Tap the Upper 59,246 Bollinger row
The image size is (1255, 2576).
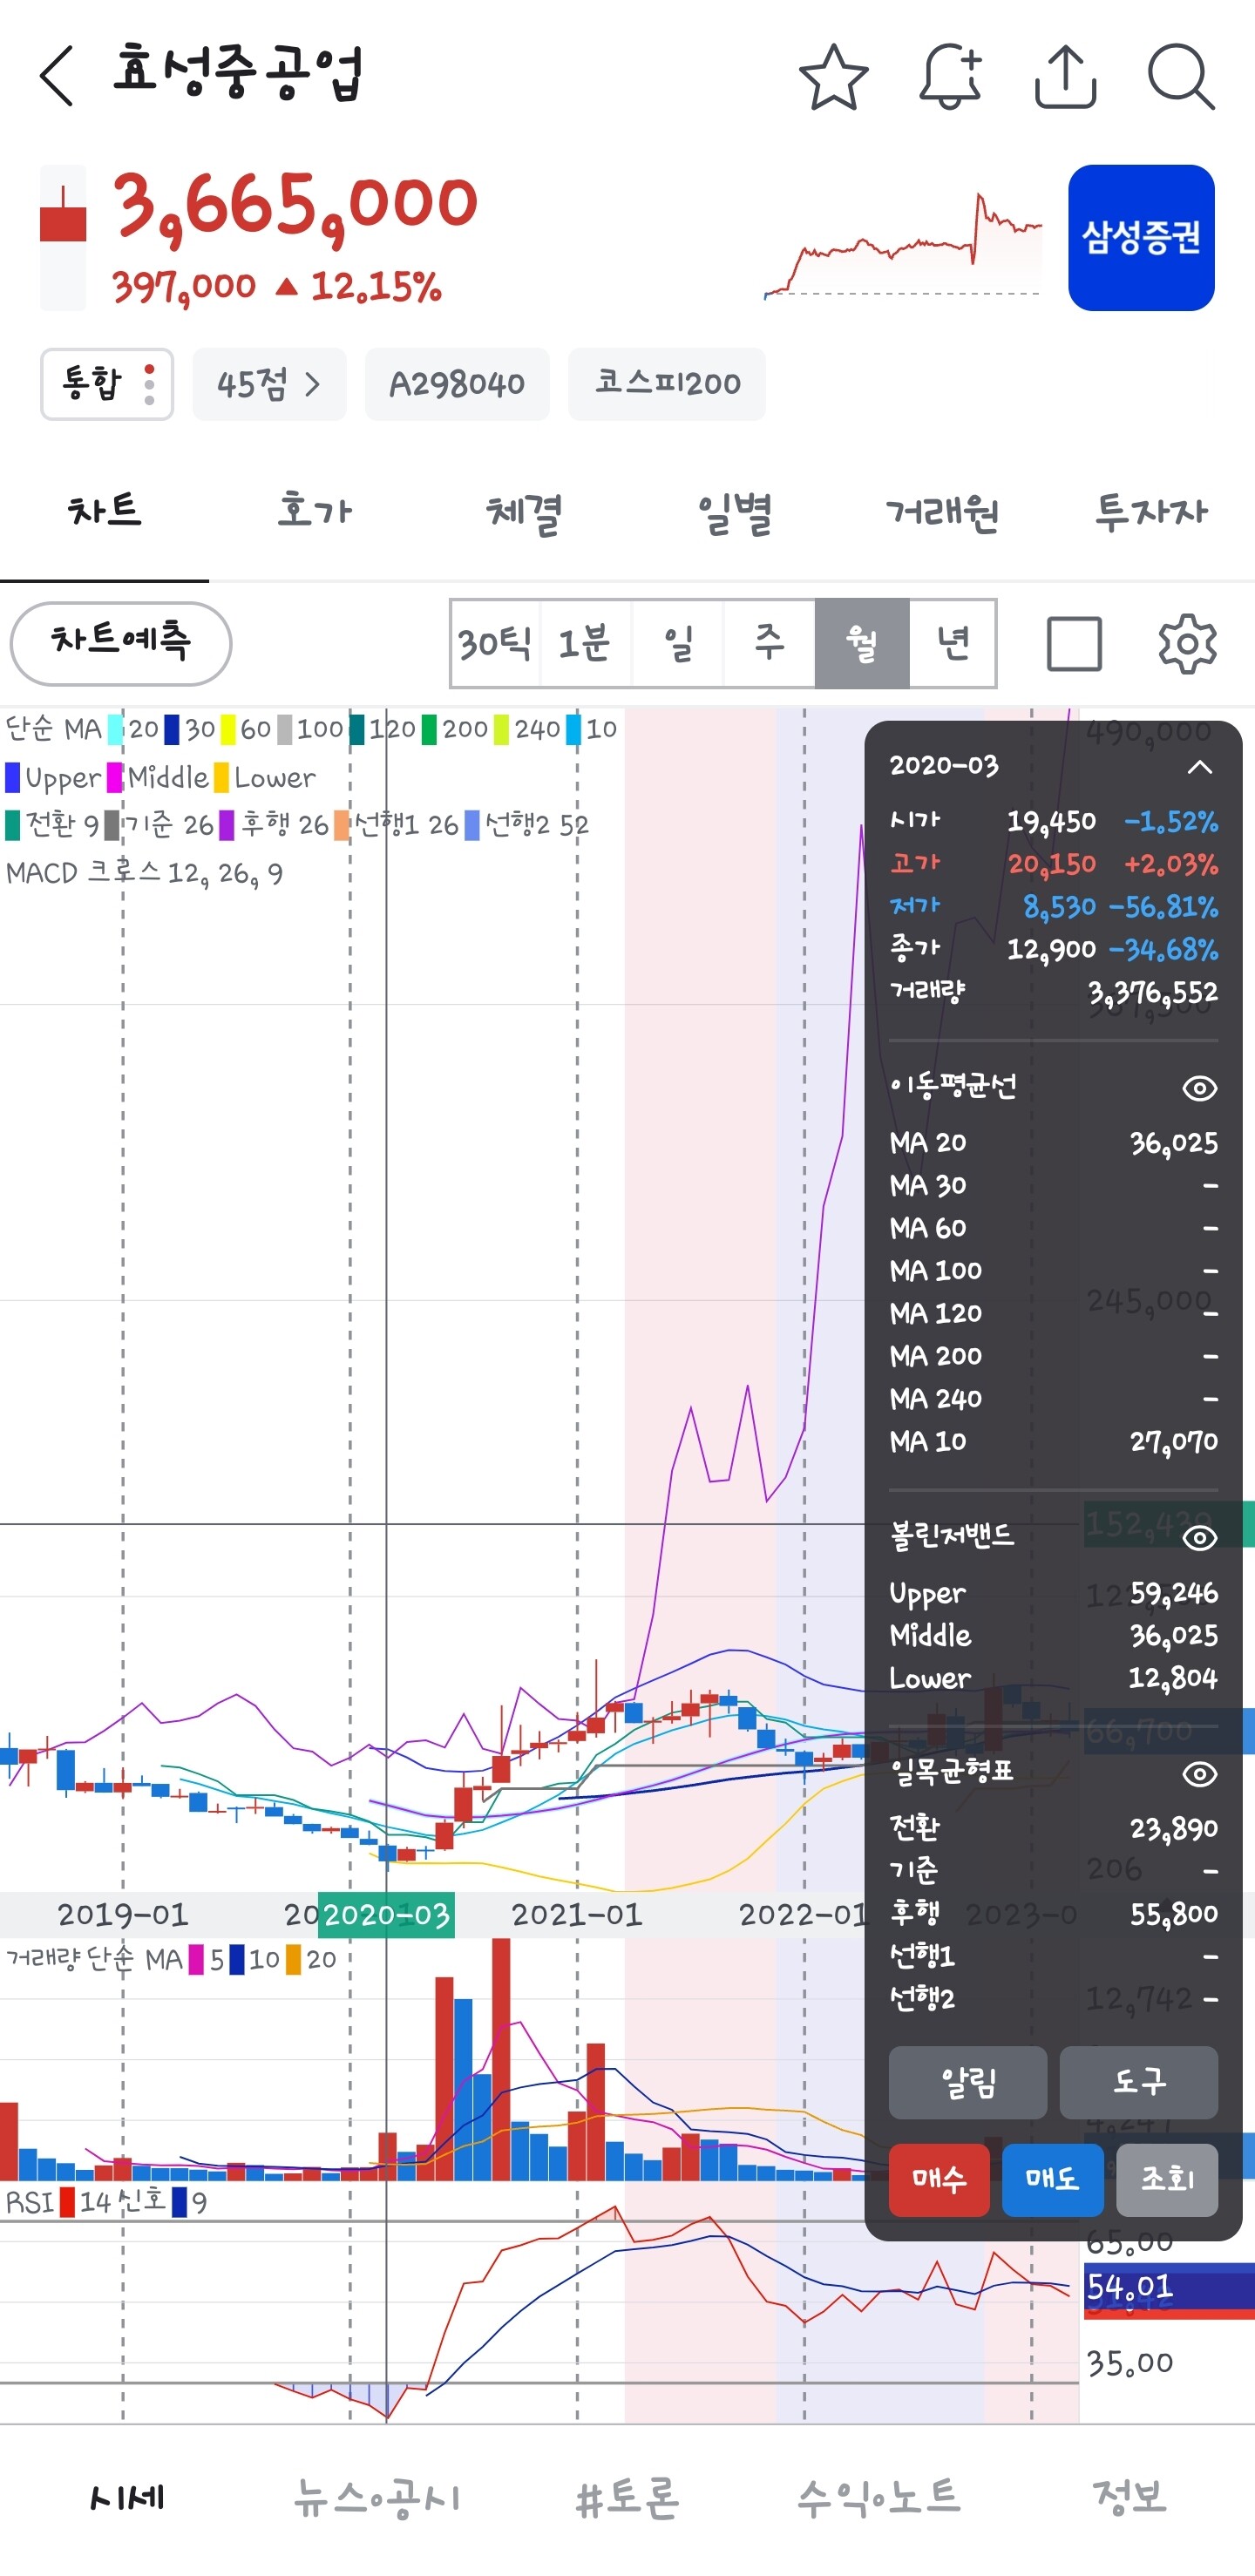coord(1054,1593)
